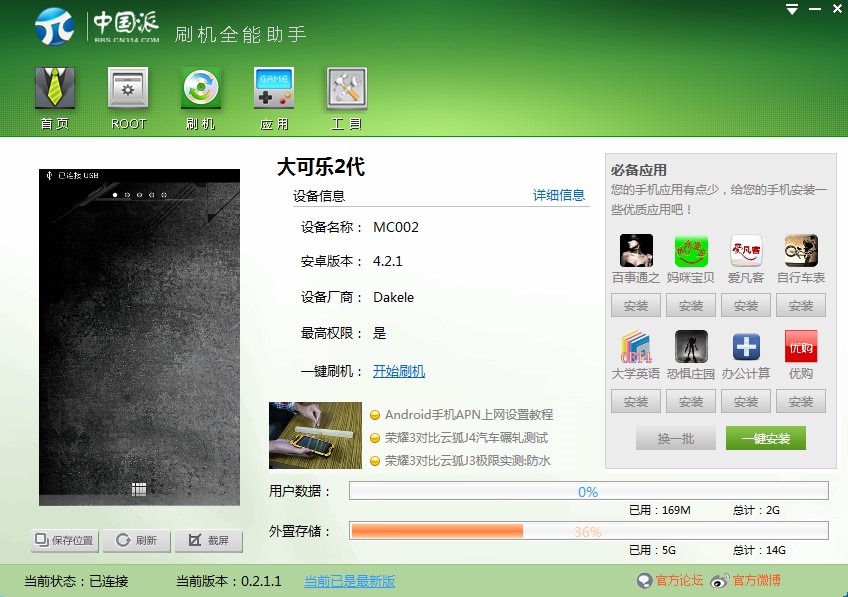Click the 保存位置 button

point(65,540)
